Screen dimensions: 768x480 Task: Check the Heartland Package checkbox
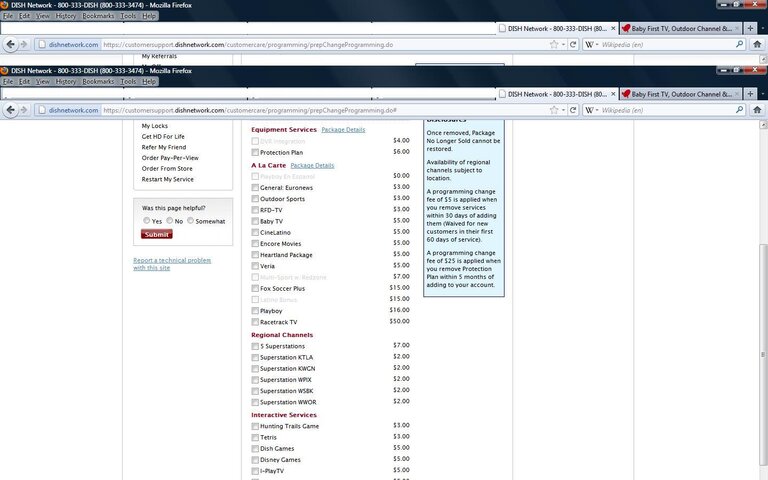(255, 255)
